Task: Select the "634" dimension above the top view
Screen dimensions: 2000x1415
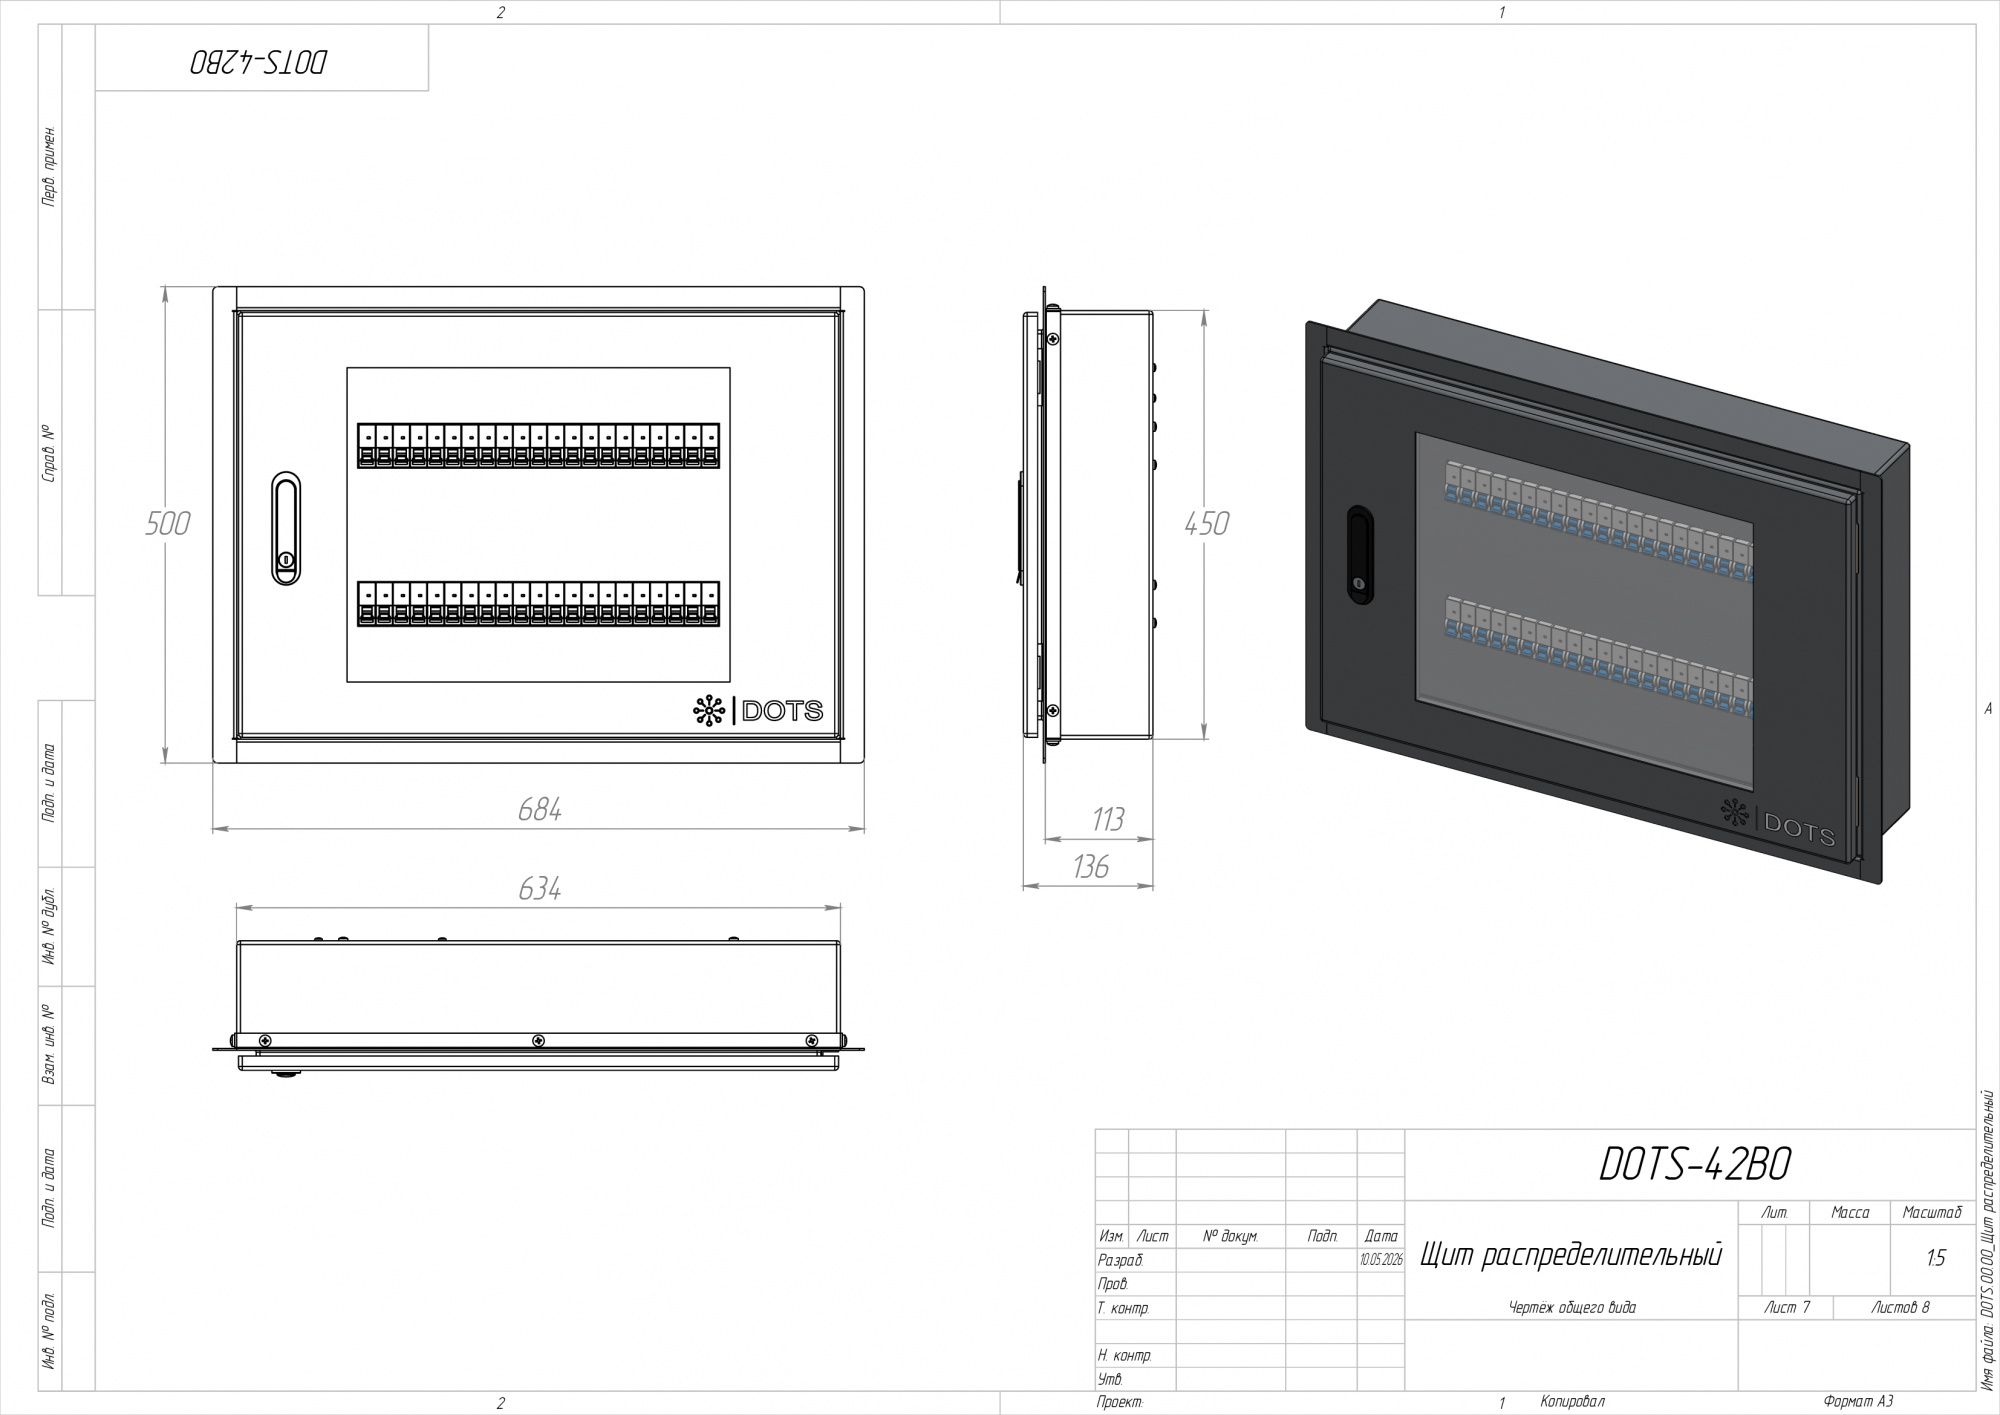Action: pyautogui.click(x=539, y=889)
